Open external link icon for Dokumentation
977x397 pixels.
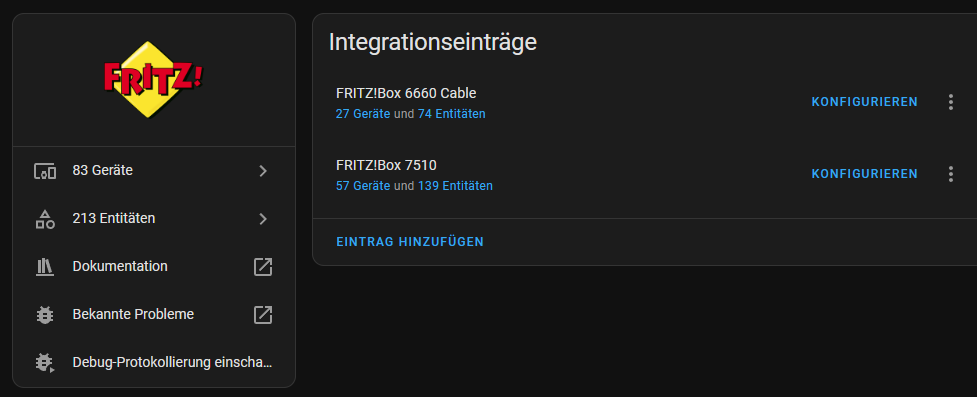click(263, 267)
